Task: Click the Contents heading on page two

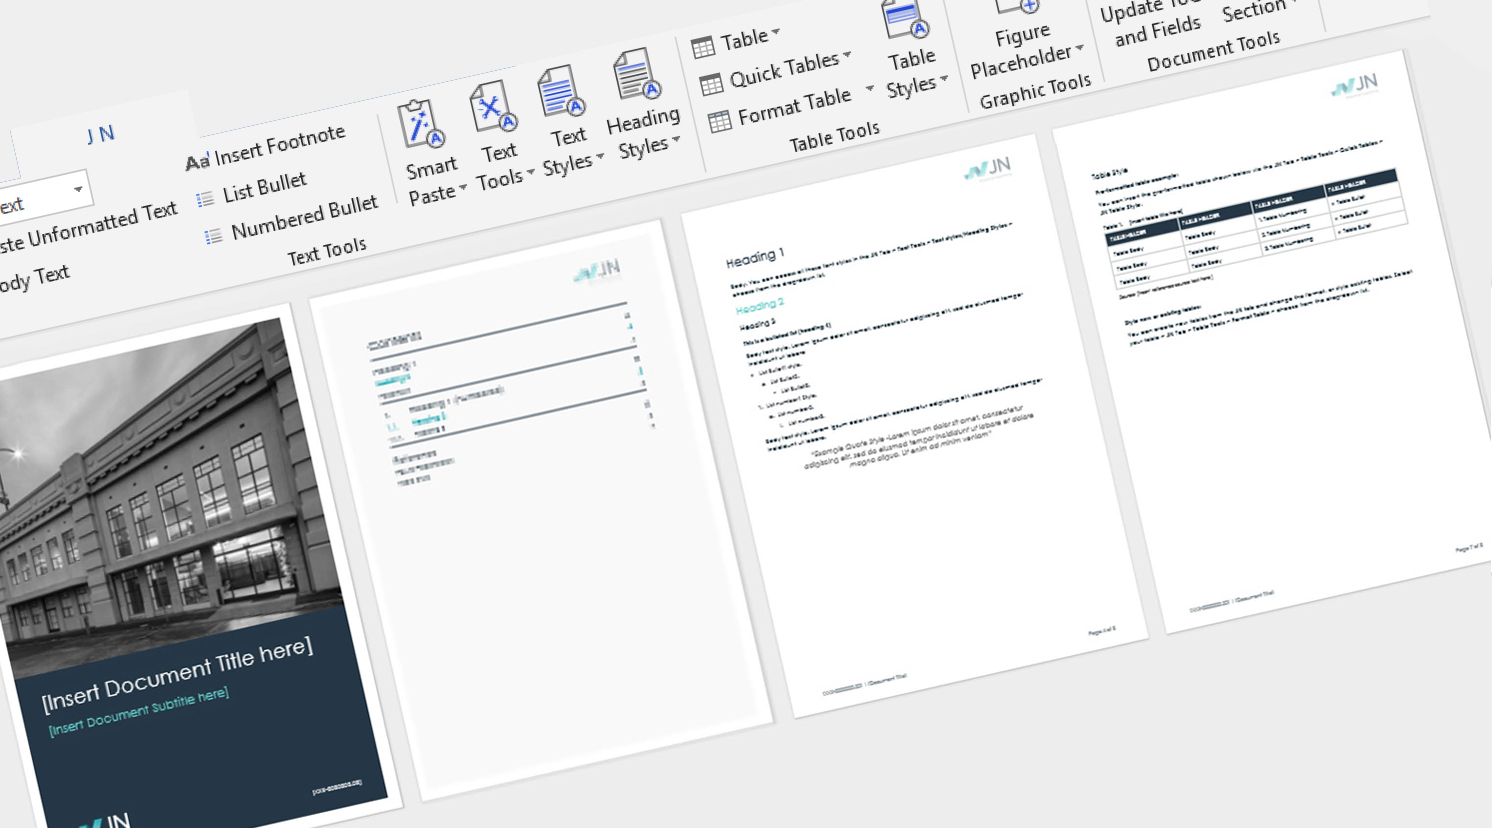Action: tap(395, 341)
